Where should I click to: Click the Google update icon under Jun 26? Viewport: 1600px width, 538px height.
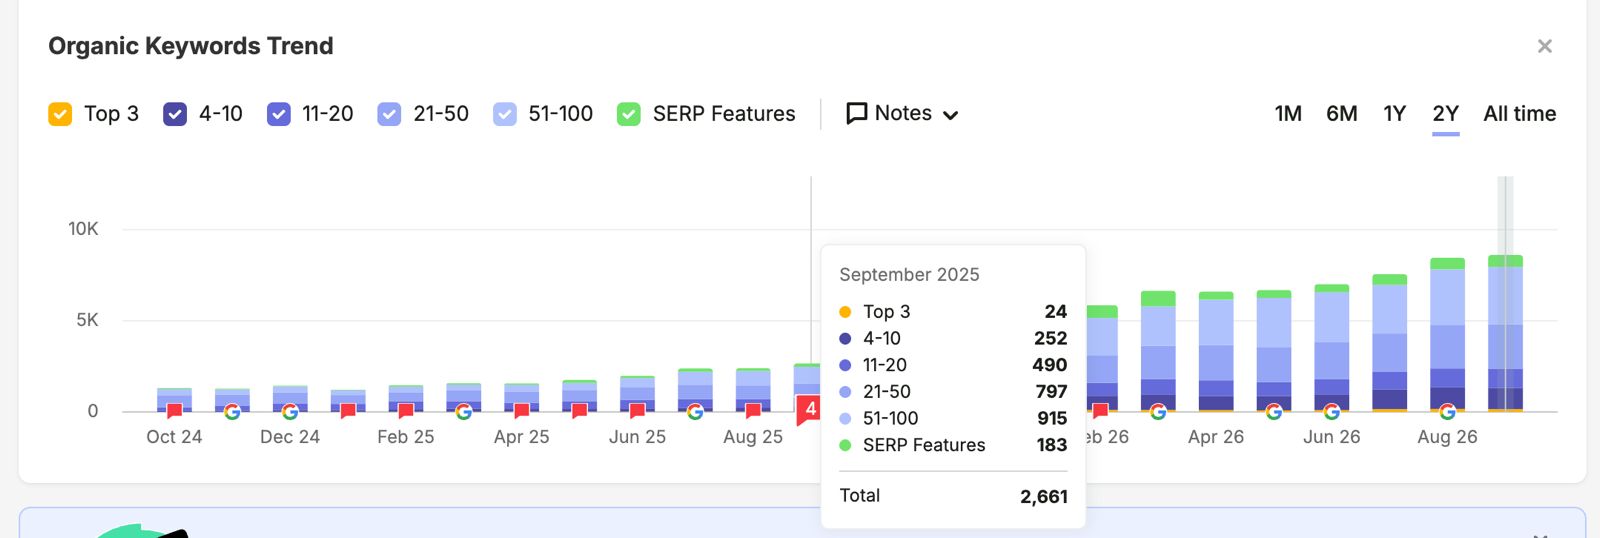coord(1332,411)
